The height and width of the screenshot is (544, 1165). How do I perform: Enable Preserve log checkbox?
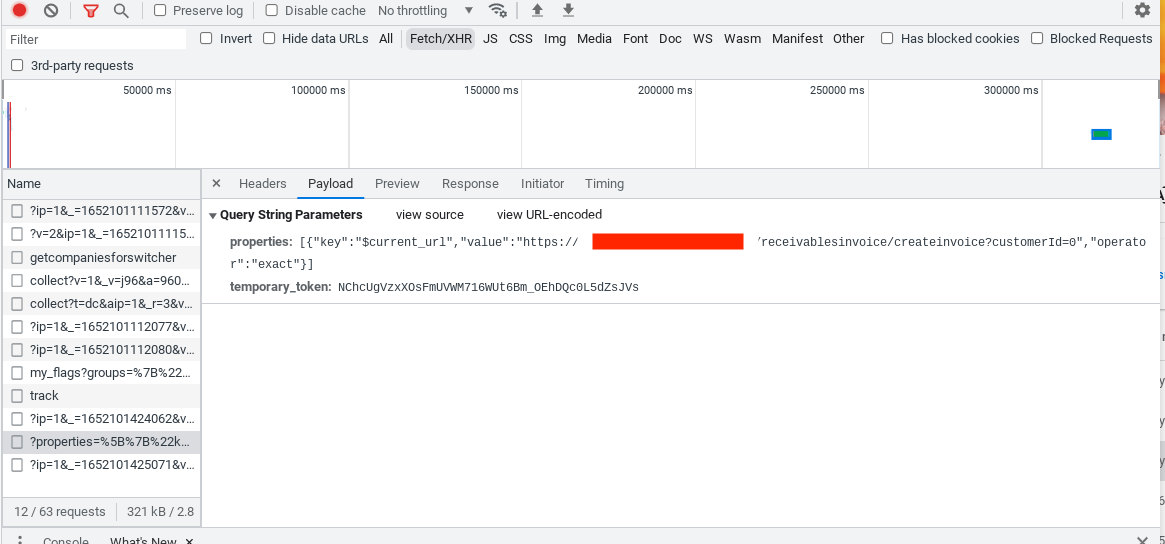tap(160, 10)
